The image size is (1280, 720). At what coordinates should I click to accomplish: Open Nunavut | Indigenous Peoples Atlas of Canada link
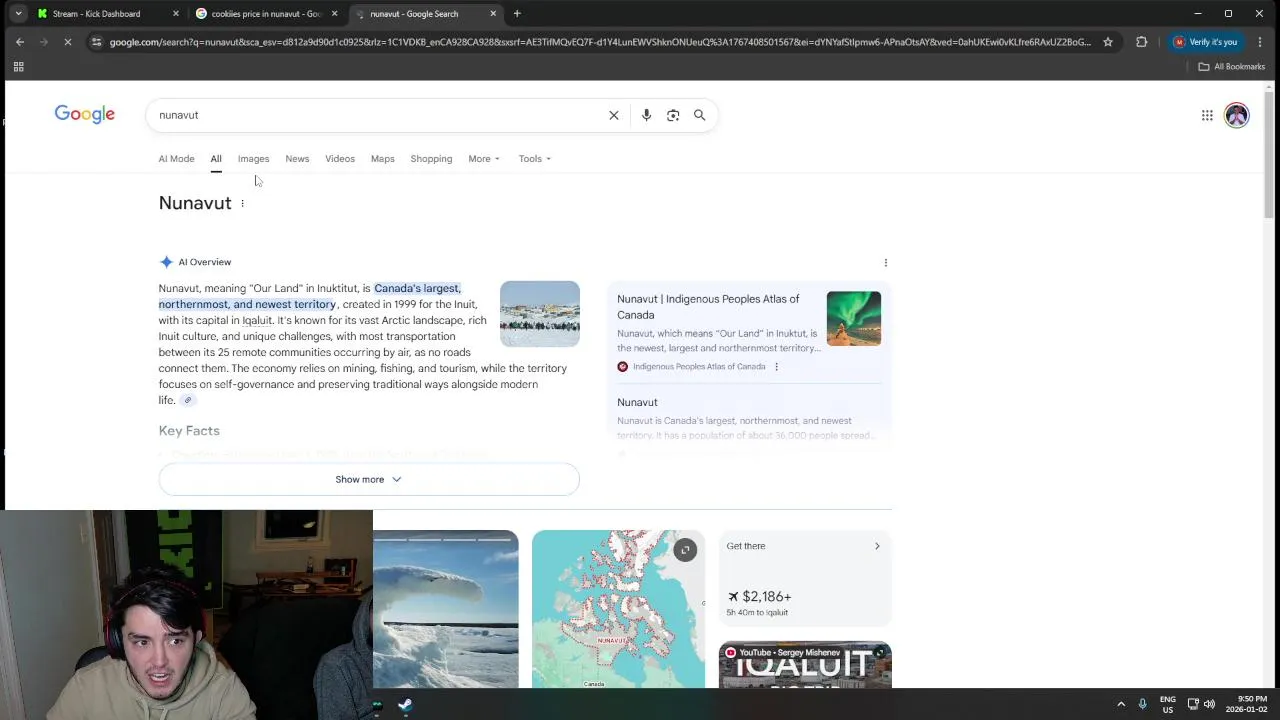click(x=708, y=307)
